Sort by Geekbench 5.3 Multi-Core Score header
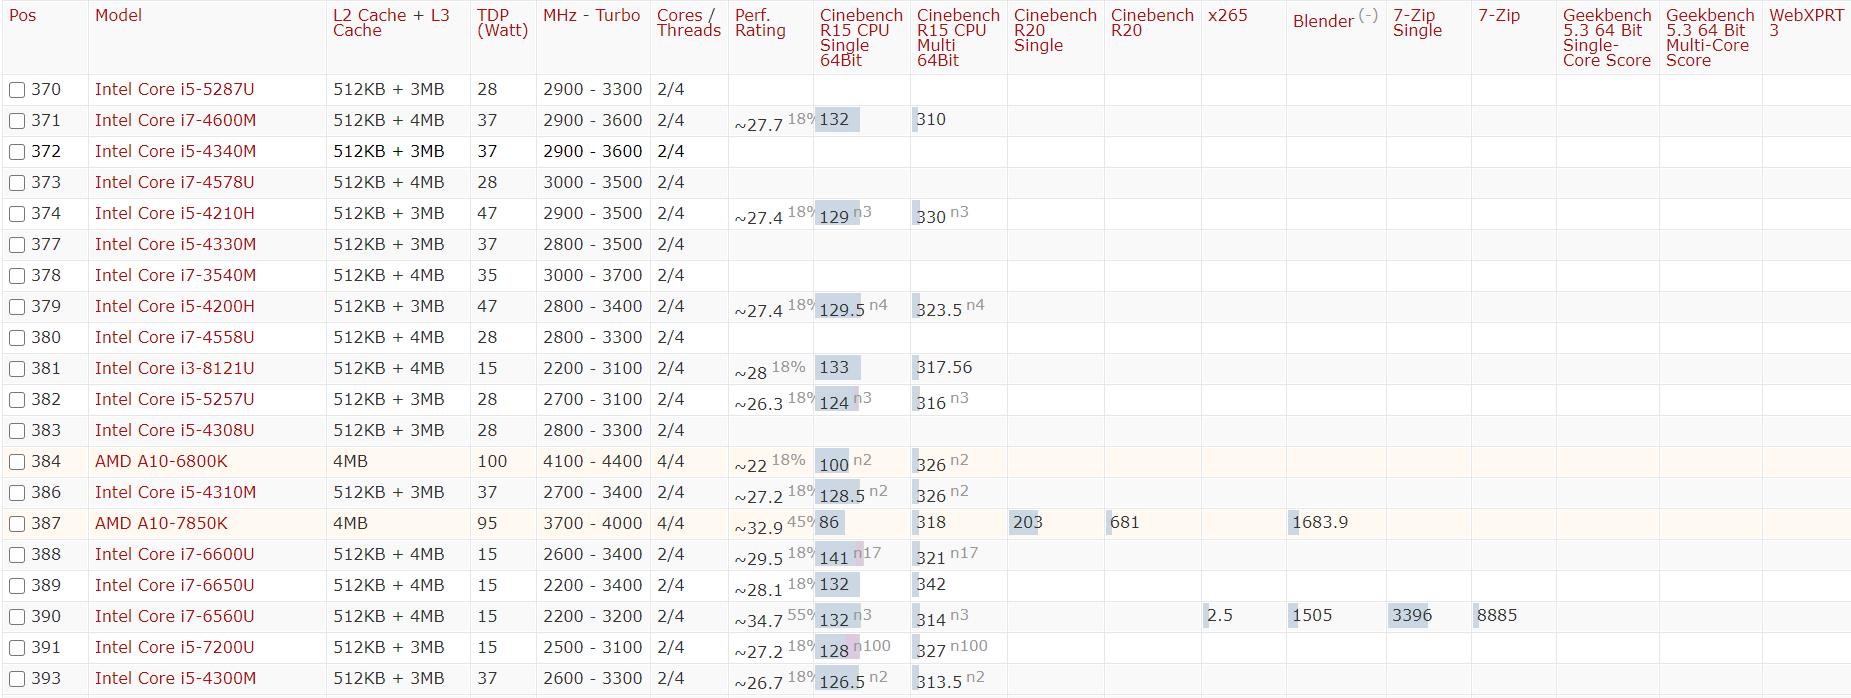Image resolution: width=1851 pixels, height=698 pixels. (1709, 38)
